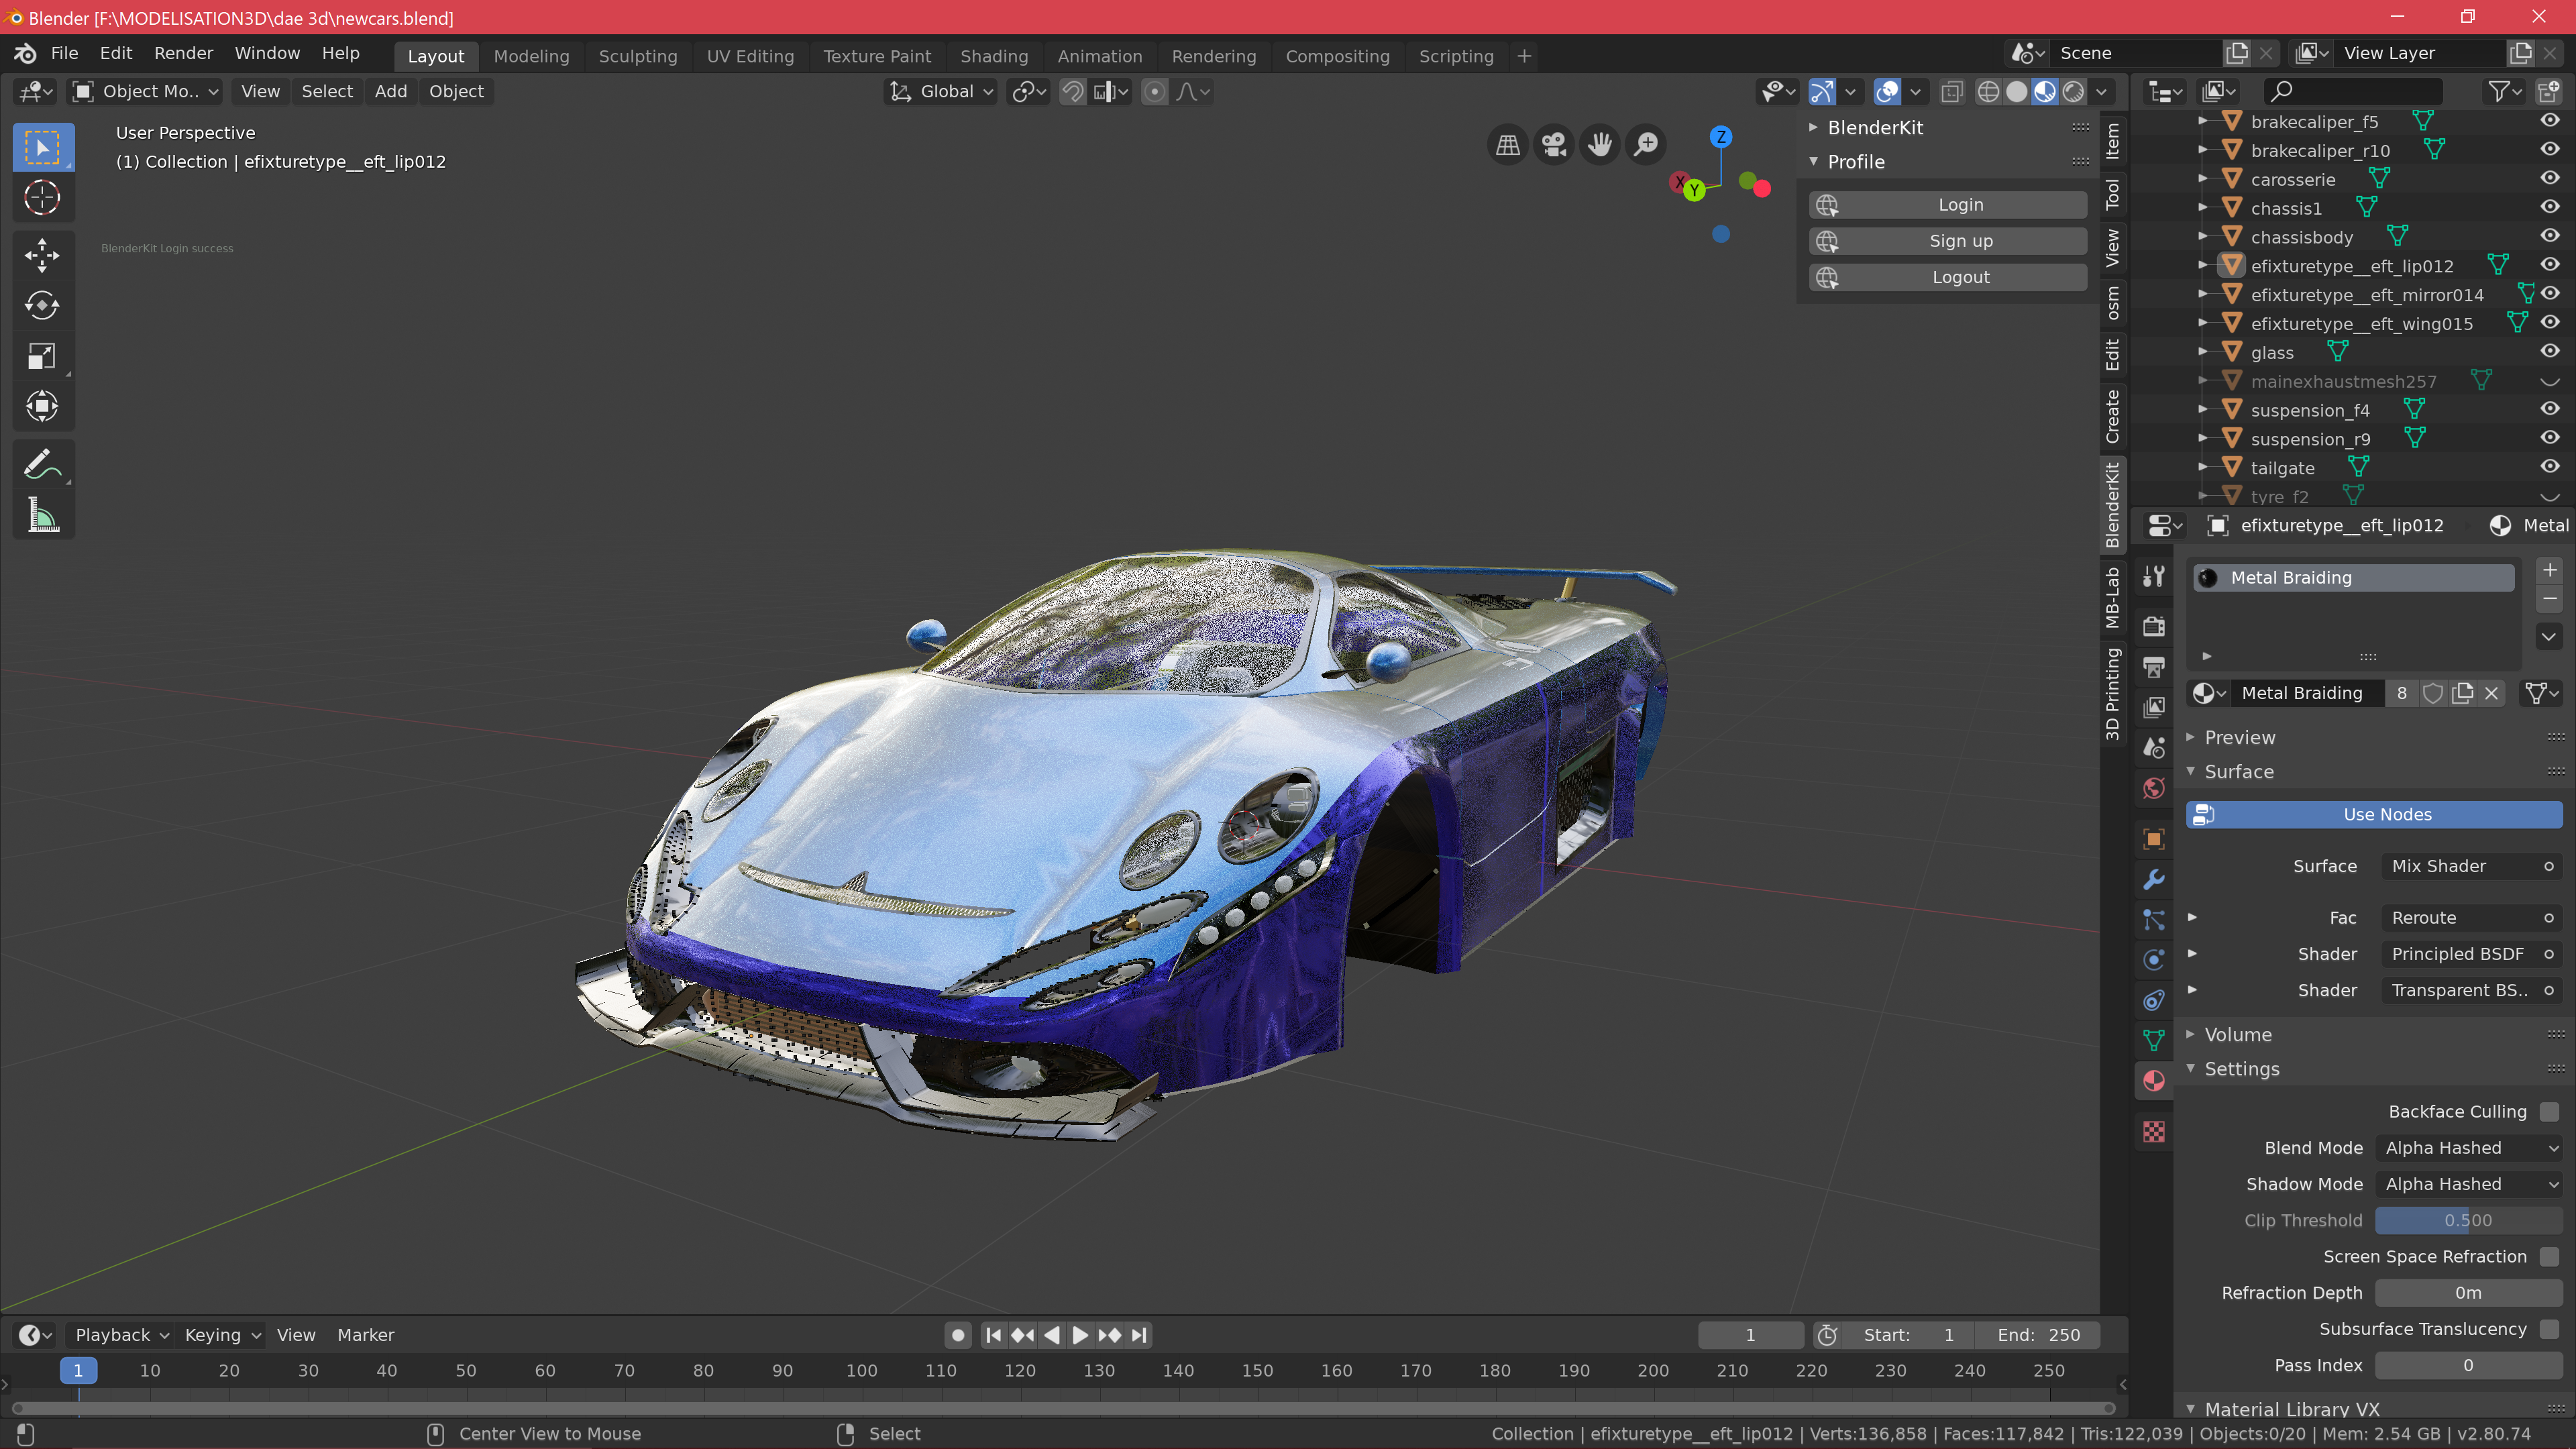Hide the tailgate object in outliner
2576x1449 pixels.
2550,466
